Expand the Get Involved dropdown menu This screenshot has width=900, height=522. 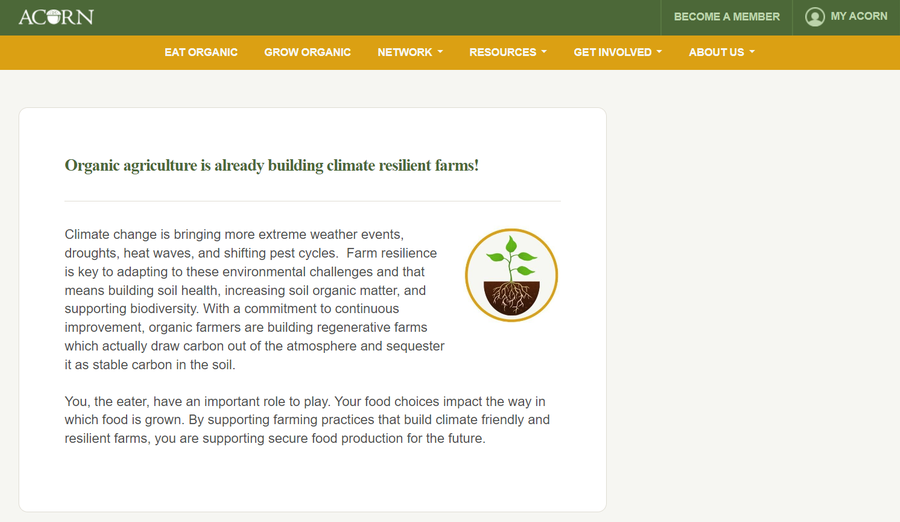point(618,52)
